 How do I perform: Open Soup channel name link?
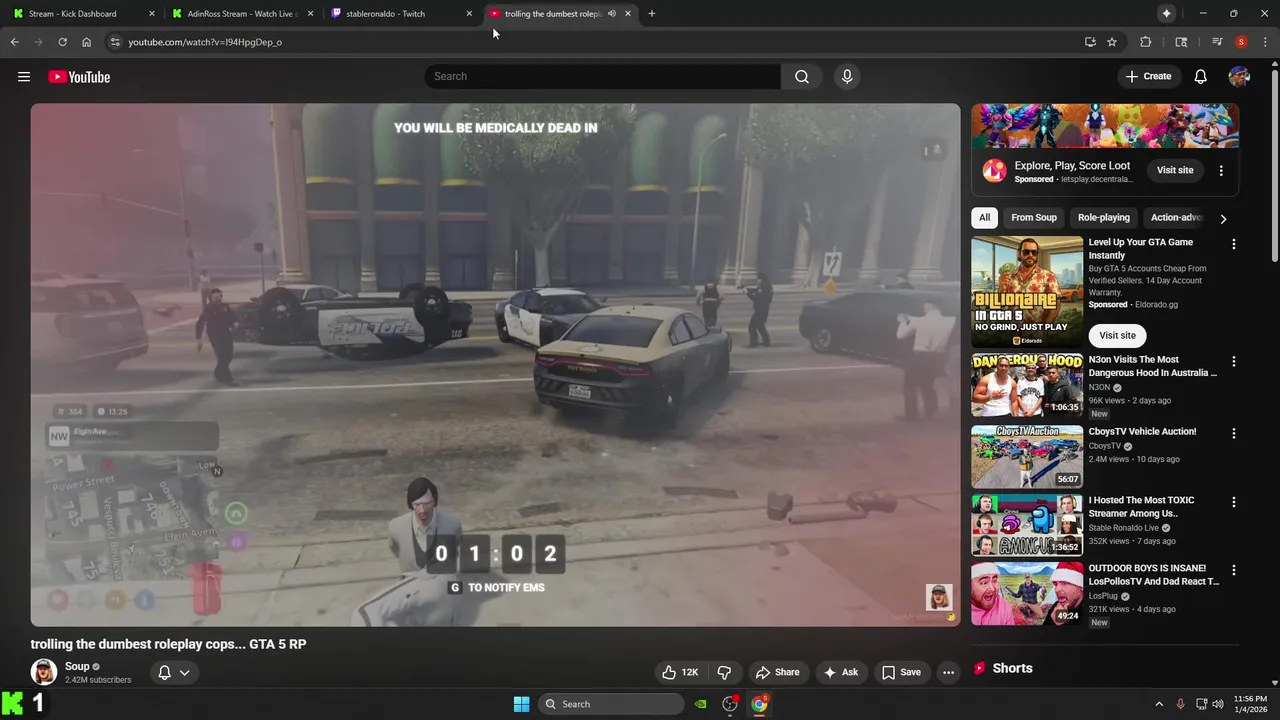[x=77, y=666]
